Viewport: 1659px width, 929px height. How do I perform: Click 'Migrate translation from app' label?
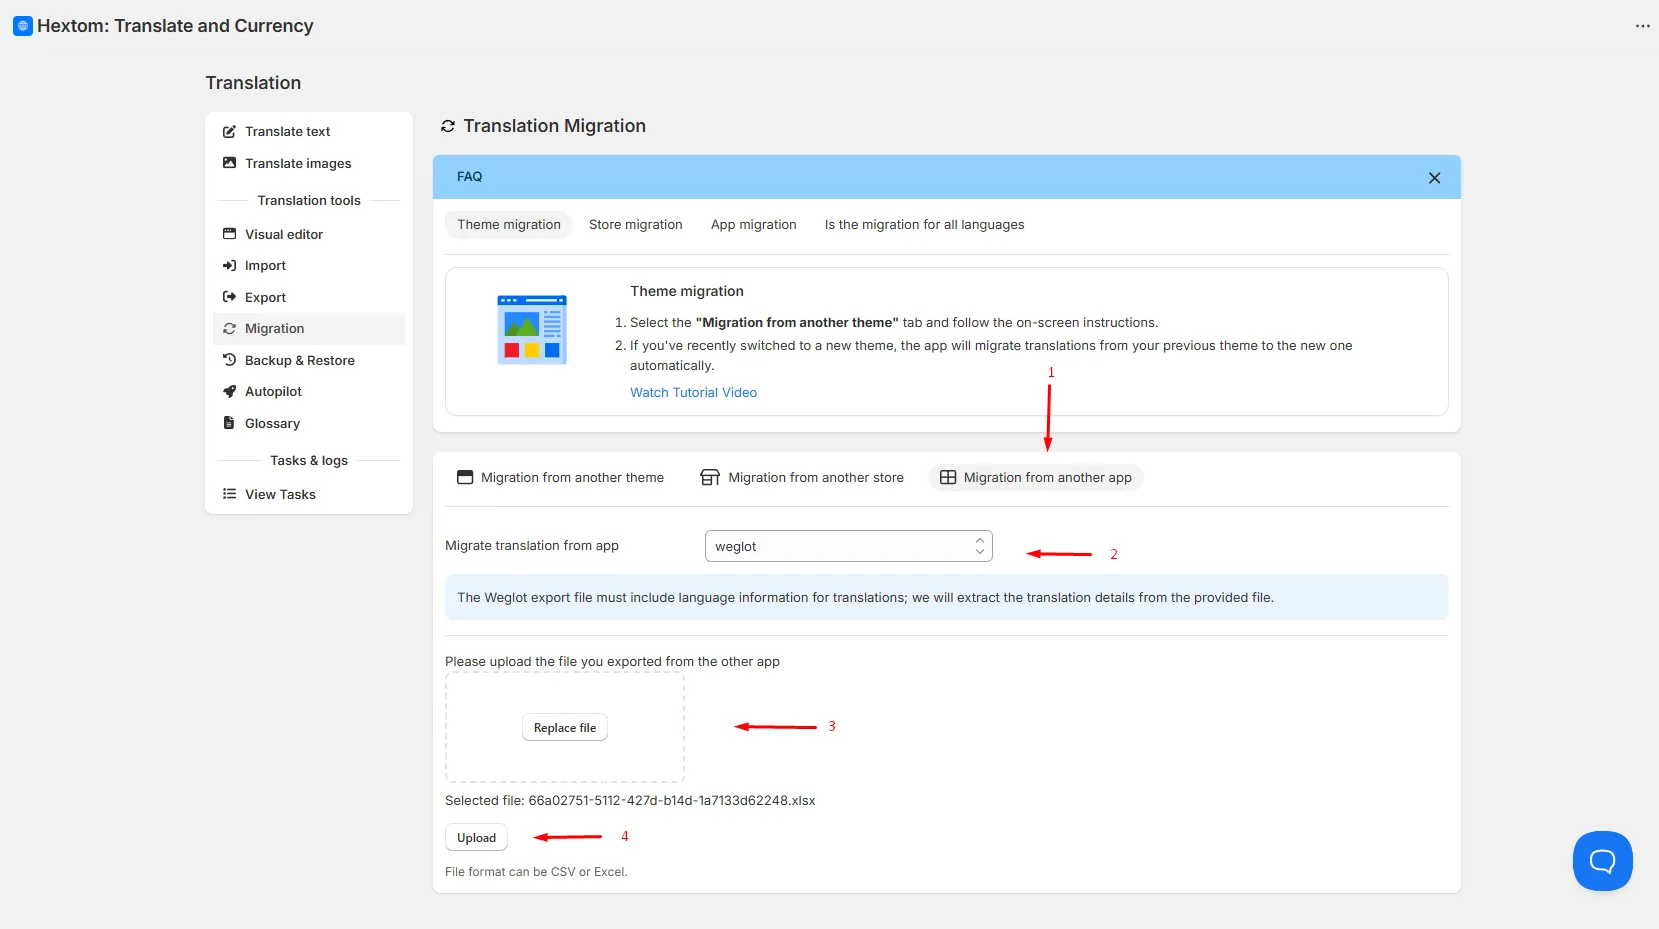532,546
